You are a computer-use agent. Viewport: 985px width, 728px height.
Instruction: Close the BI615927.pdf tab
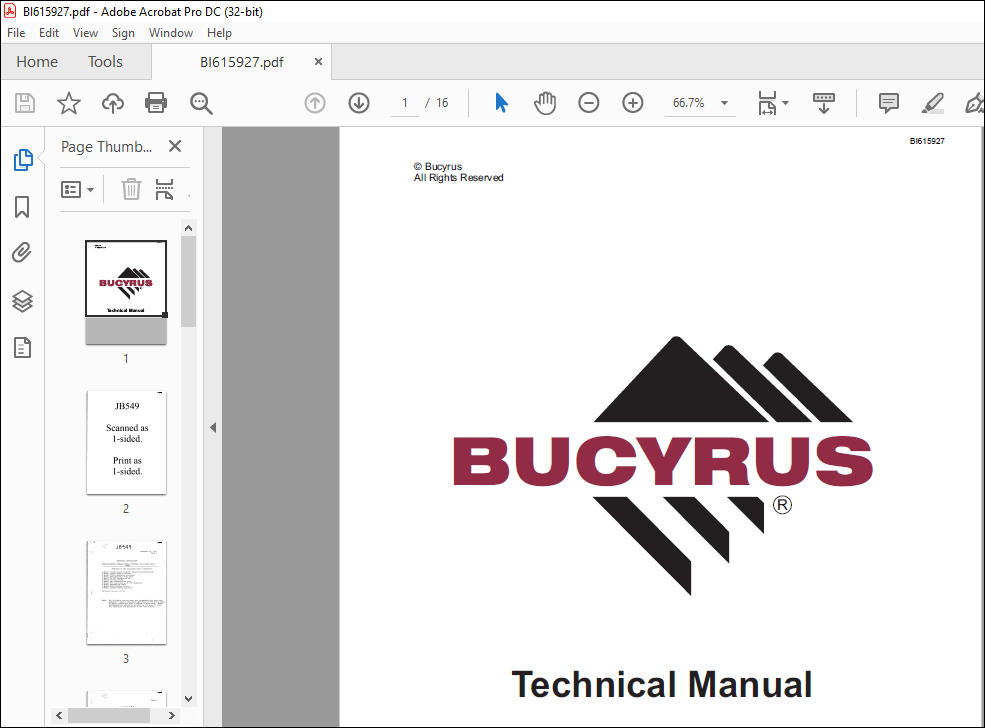(x=318, y=62)
